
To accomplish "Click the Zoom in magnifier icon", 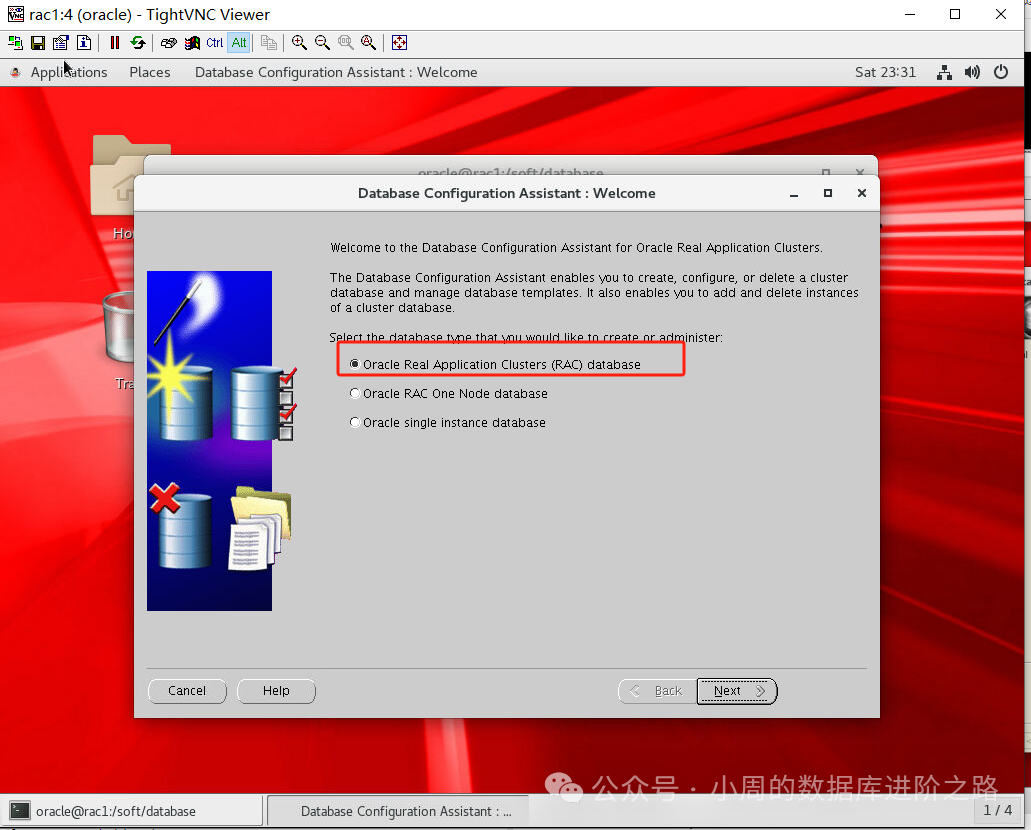I will (299, 43).
